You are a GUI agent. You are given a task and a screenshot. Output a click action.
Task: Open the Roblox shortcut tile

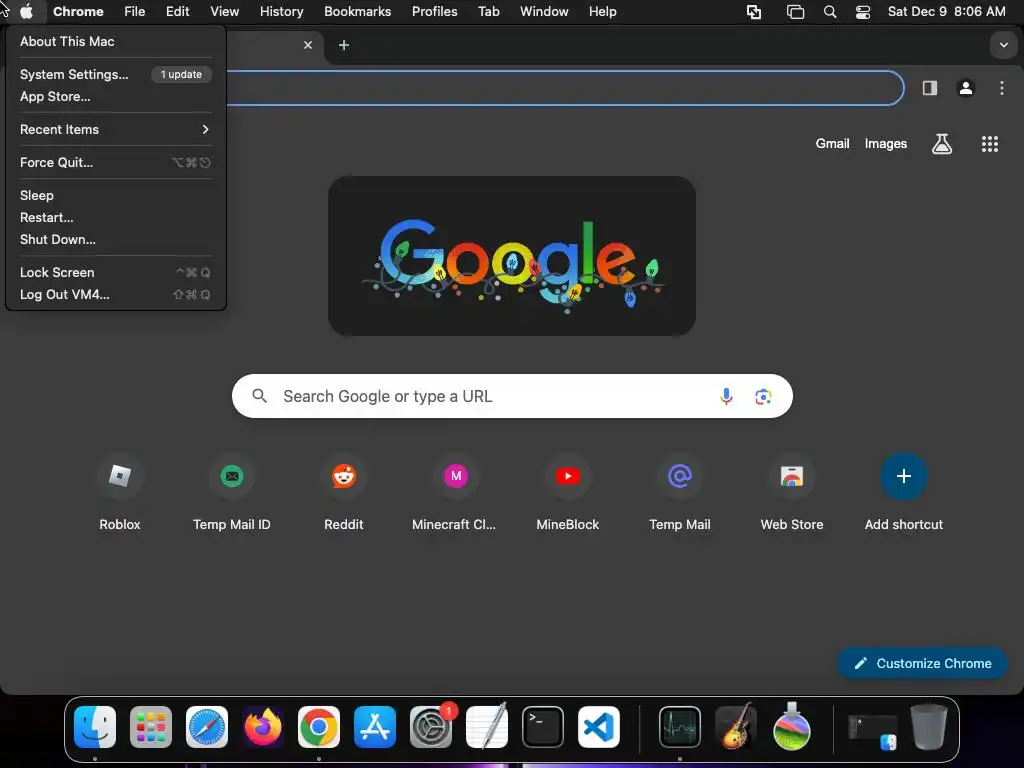point(120,493)
